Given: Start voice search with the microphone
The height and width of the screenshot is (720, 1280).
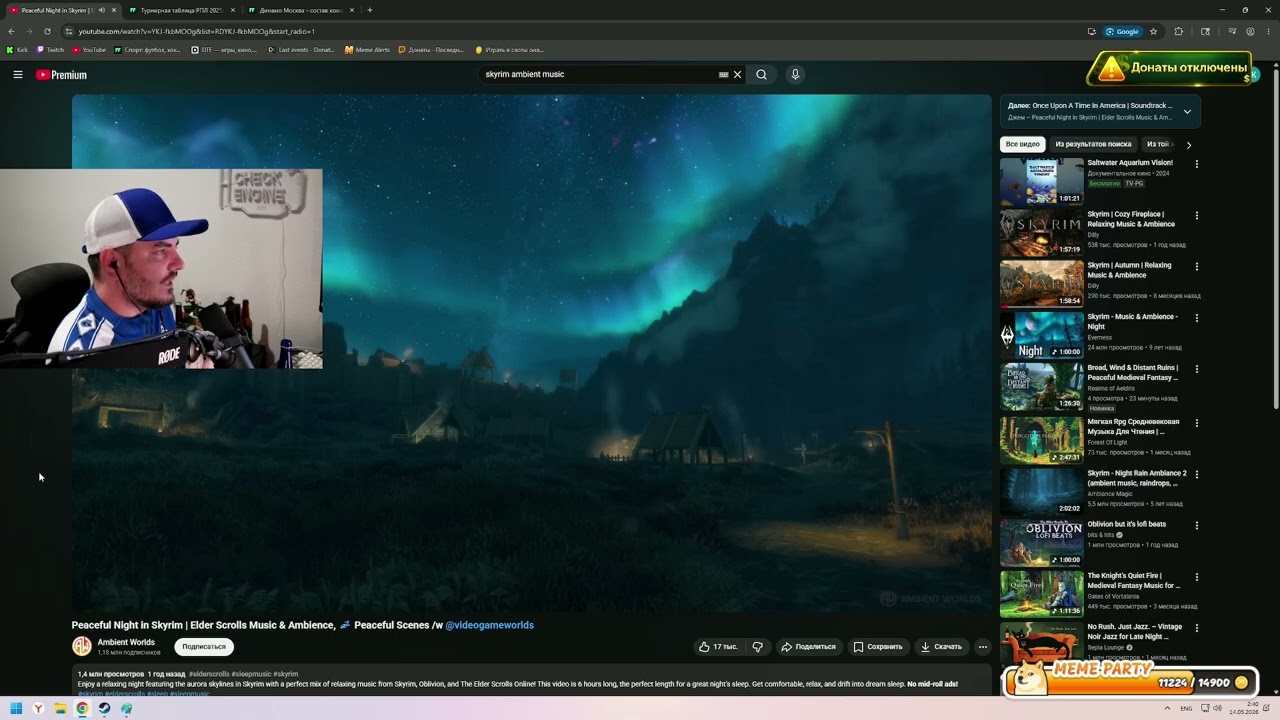Looking at the screenshot, I should tap(795, 74).
